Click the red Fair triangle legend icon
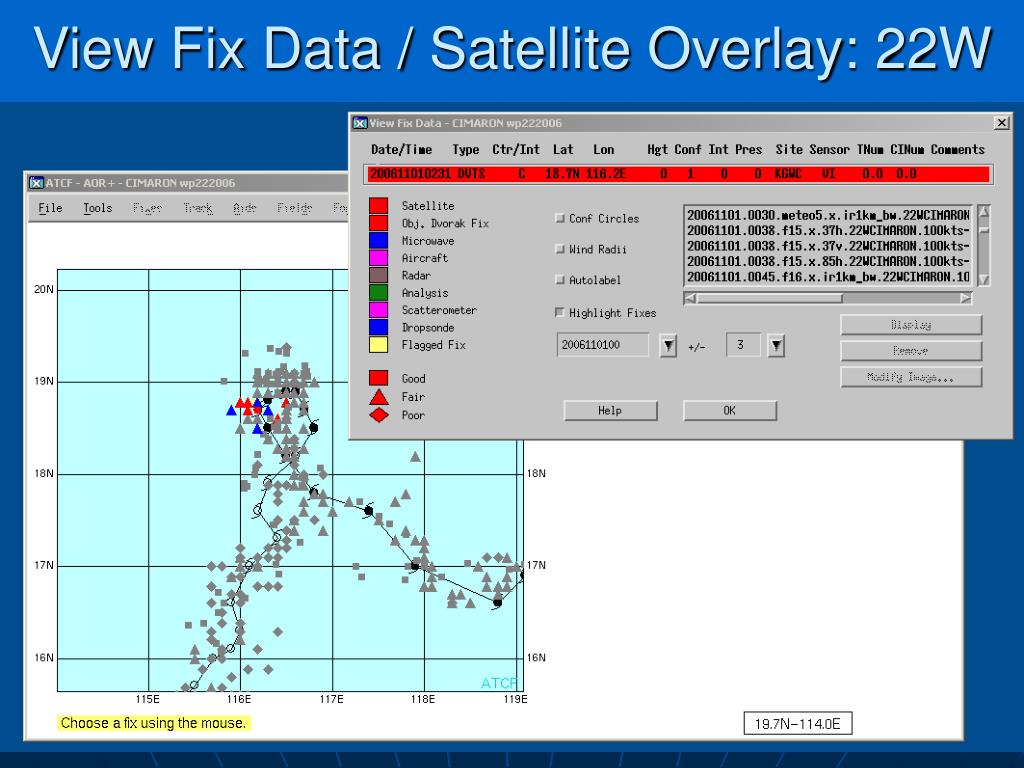The image size is (1024, 768). point(379,396)
